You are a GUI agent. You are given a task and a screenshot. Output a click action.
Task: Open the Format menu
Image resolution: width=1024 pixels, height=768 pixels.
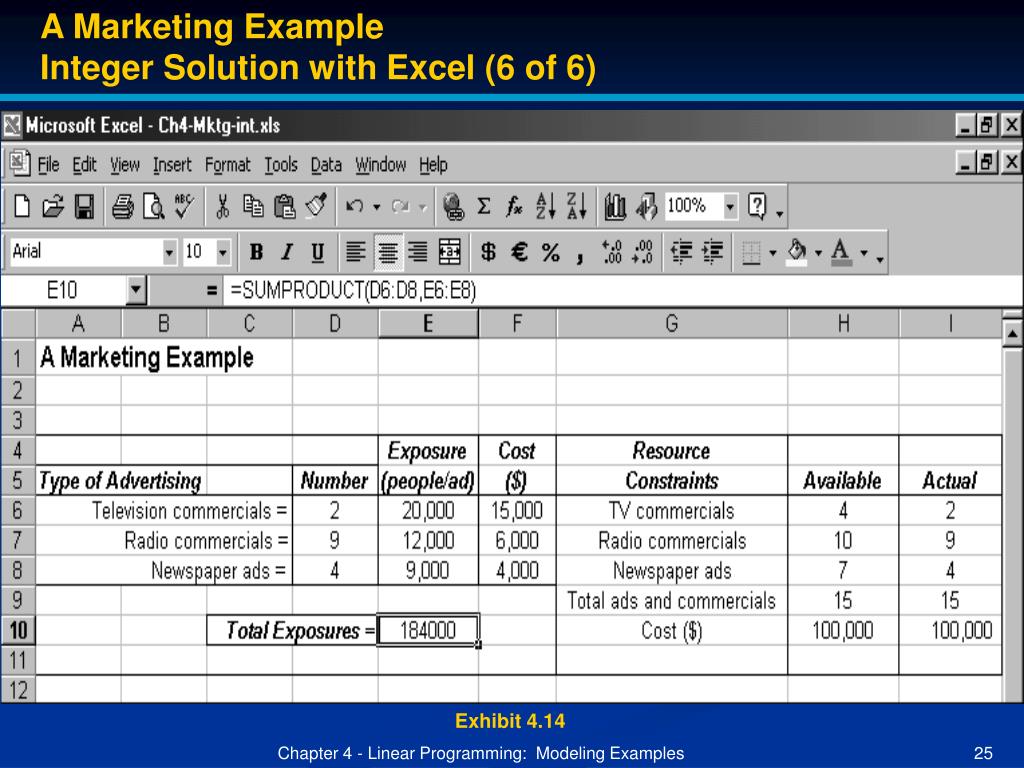[227, 165]
